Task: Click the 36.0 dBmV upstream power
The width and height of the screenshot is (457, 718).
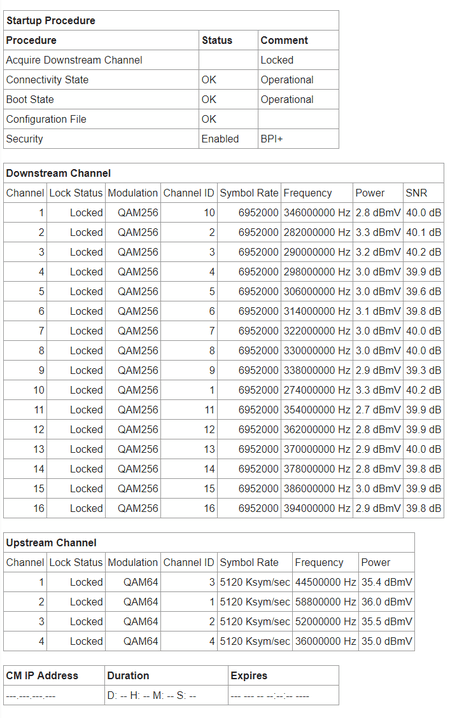Action: point(387,602)
